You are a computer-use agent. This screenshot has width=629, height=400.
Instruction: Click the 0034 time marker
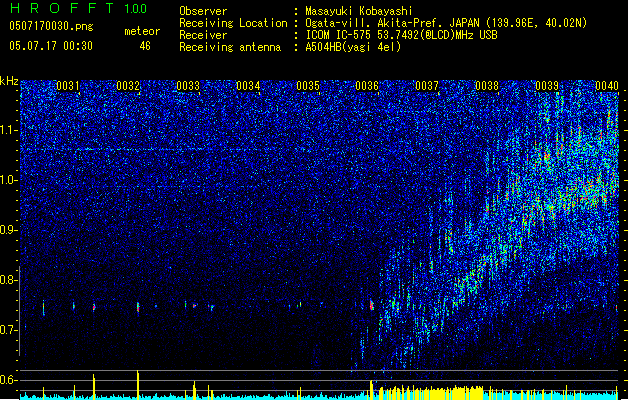click(248, 86)
